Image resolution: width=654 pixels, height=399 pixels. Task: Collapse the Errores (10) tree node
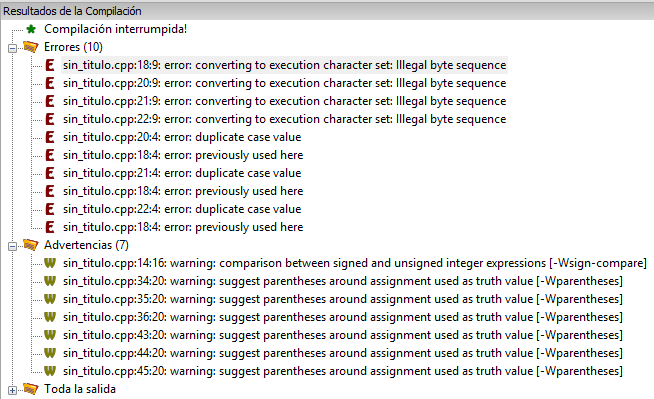12,48
